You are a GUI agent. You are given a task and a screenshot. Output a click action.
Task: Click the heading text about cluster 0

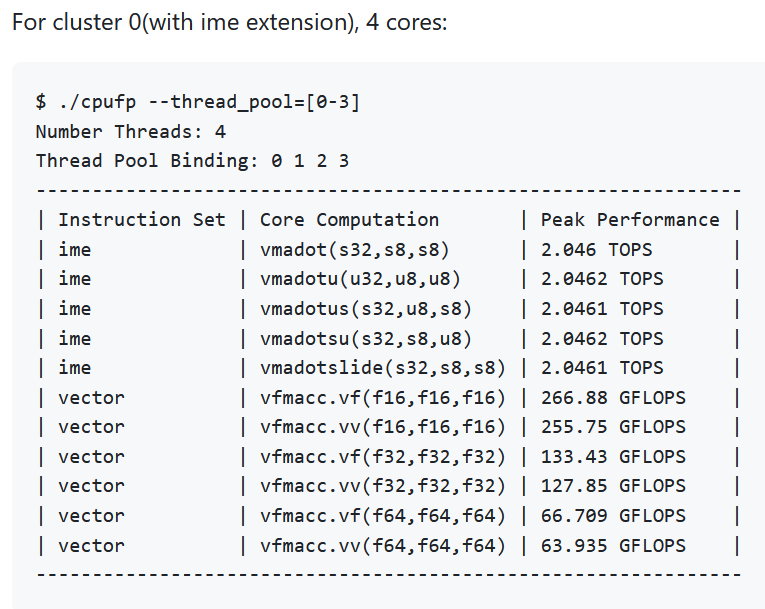(229, 22)
